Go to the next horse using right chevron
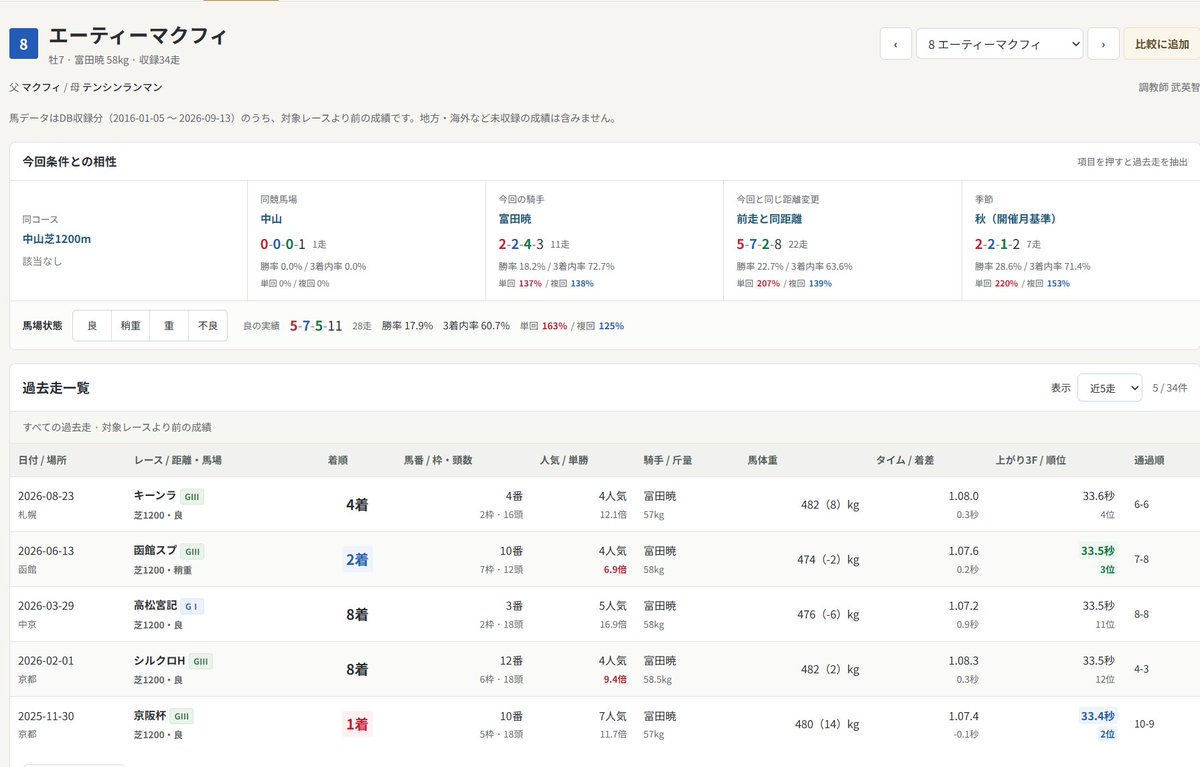Viewport: 1200px width, 767px height. [x=1103, y=44]
